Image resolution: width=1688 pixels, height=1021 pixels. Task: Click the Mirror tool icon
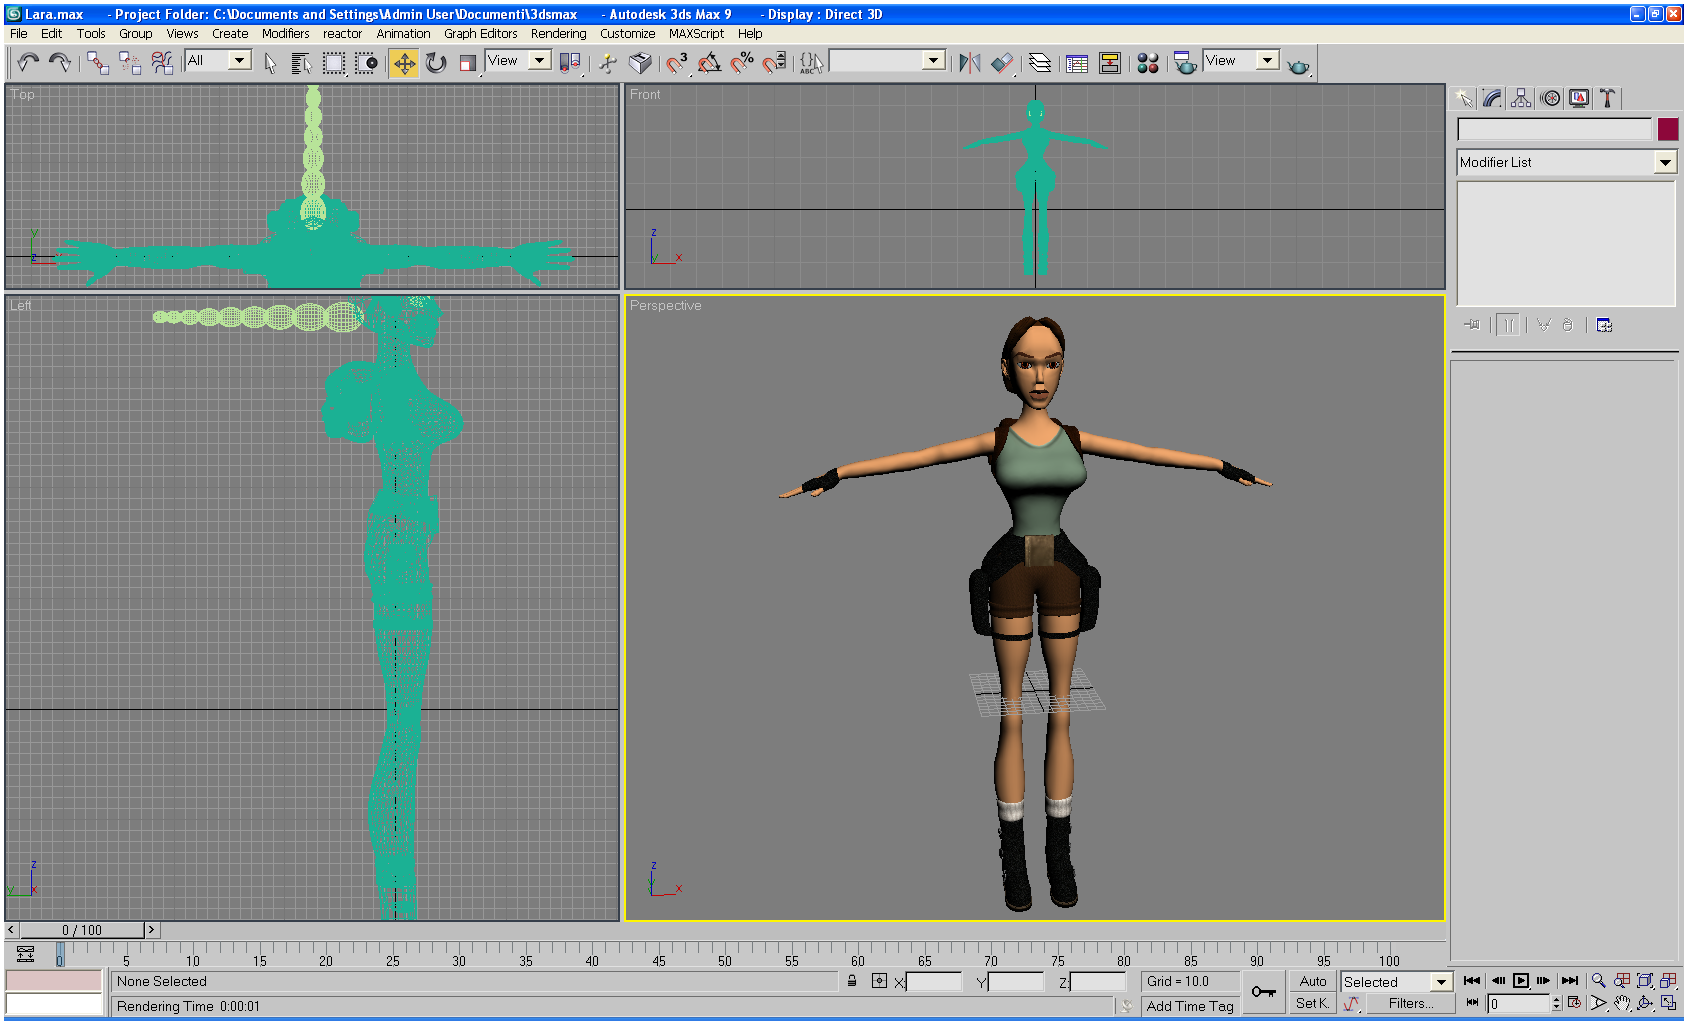coord(969,63)
